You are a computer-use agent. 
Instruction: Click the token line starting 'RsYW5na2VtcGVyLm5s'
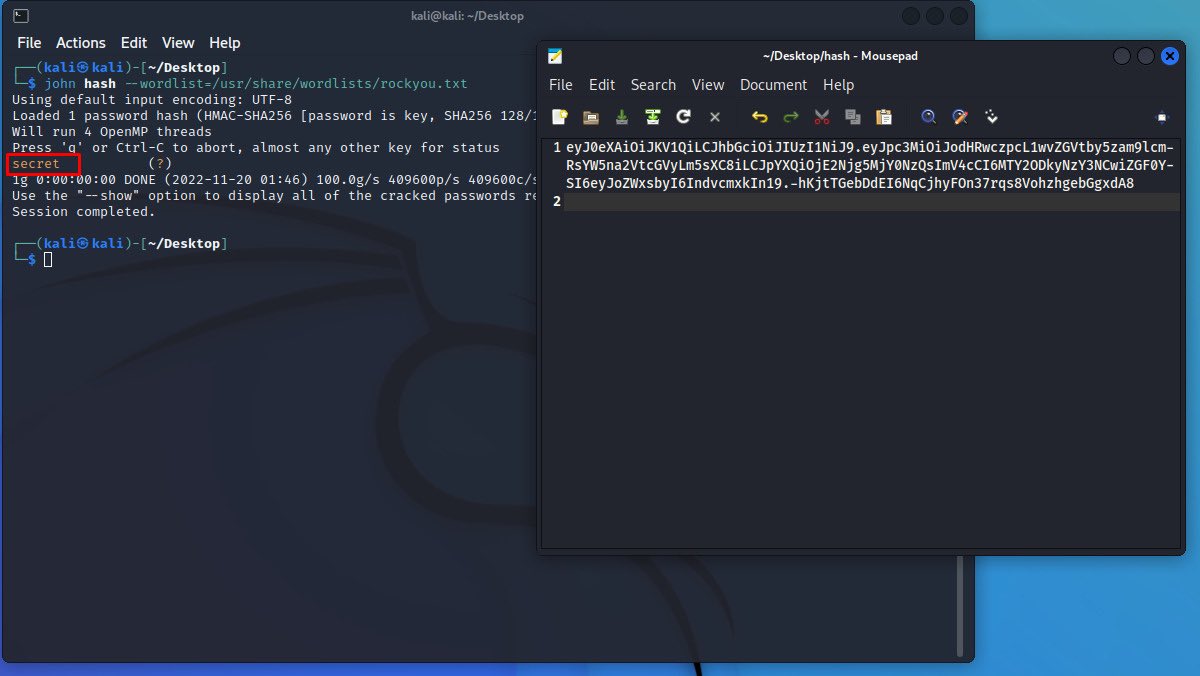[870, 166]
